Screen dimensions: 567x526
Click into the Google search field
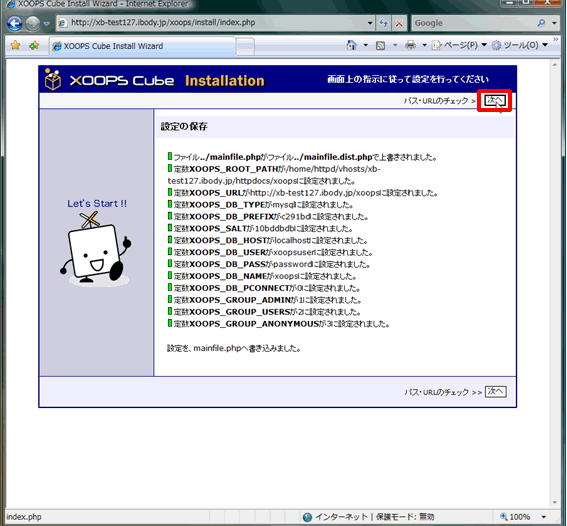473,23
